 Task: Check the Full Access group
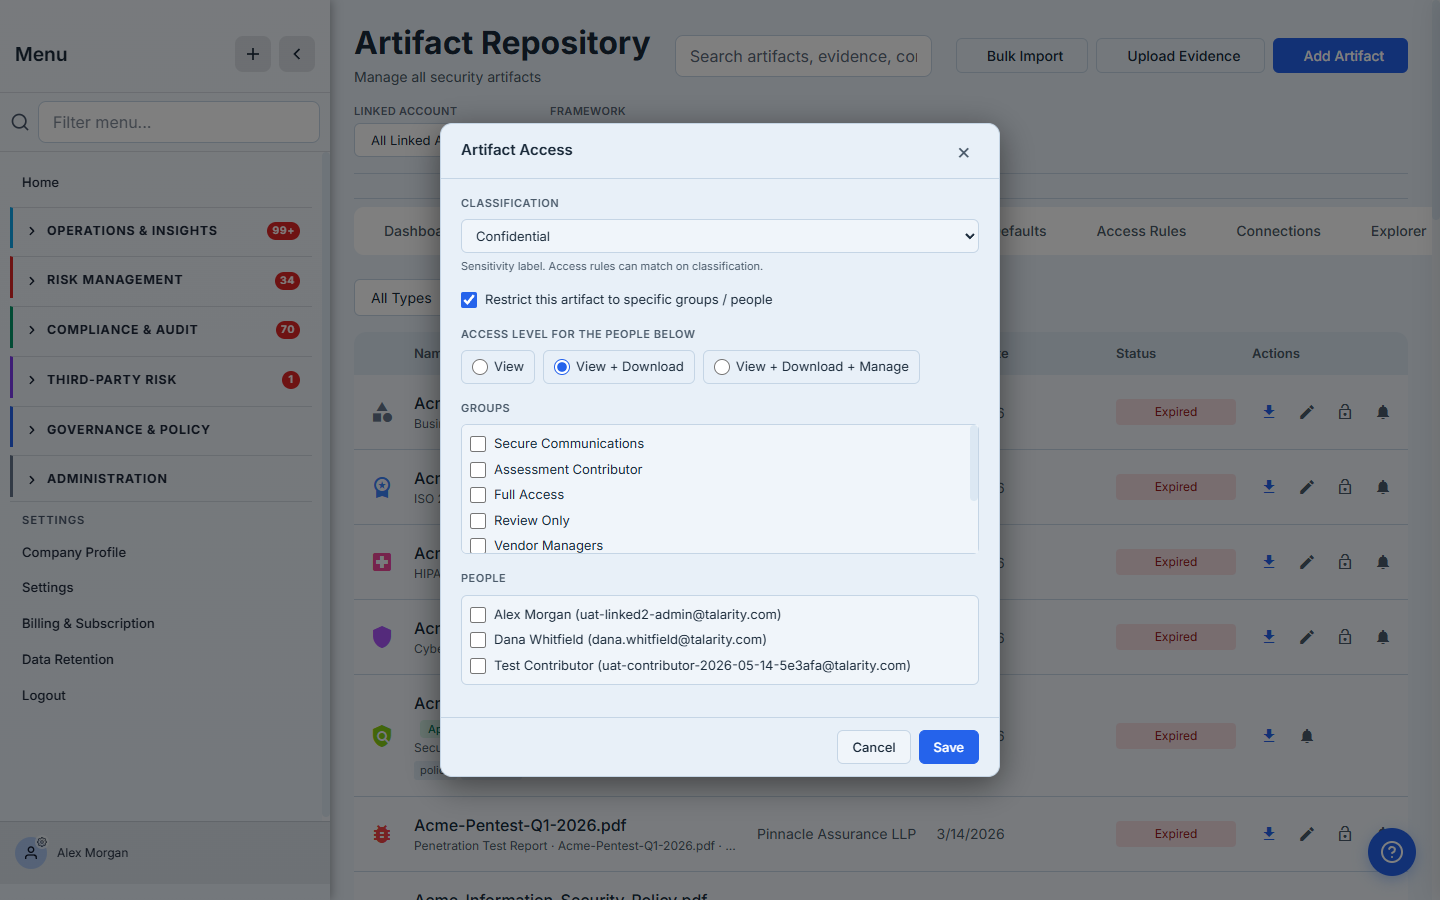click(x=478, y=495)
